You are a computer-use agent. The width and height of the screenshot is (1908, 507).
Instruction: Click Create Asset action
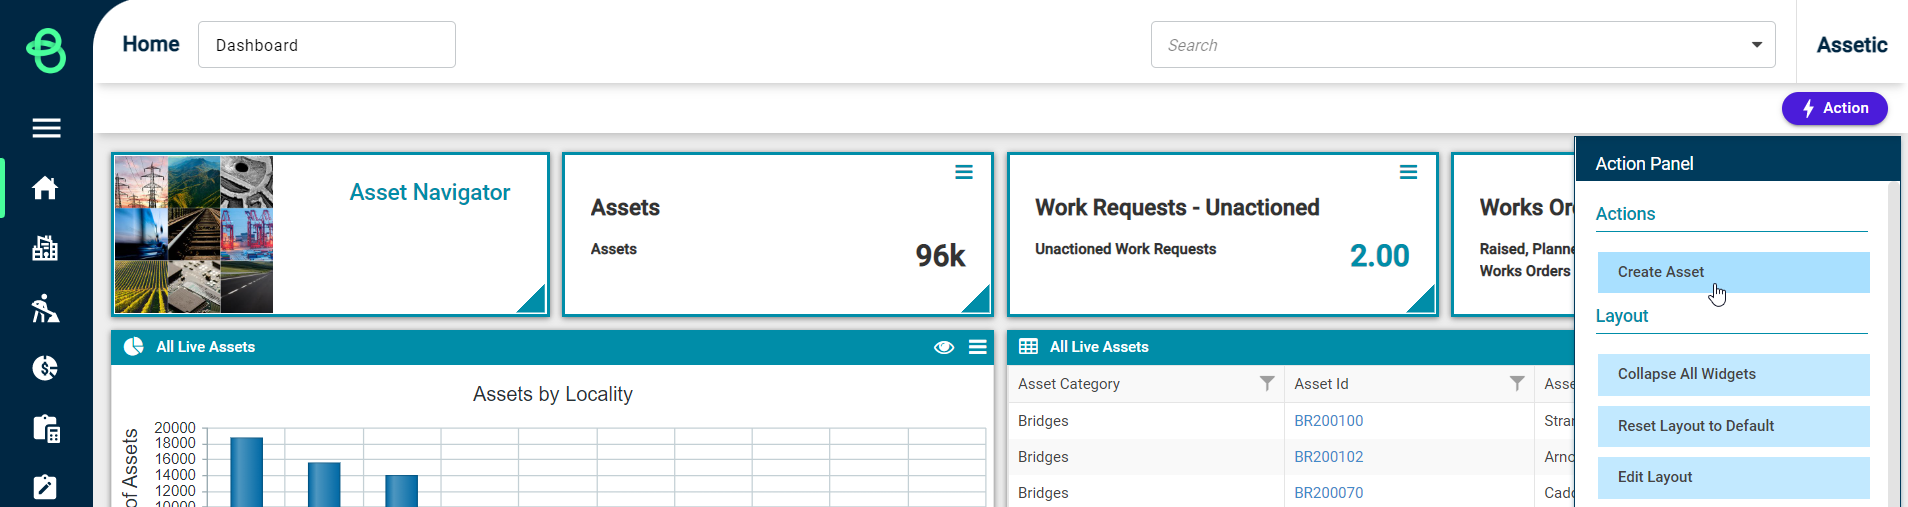tap(1733, 272)
